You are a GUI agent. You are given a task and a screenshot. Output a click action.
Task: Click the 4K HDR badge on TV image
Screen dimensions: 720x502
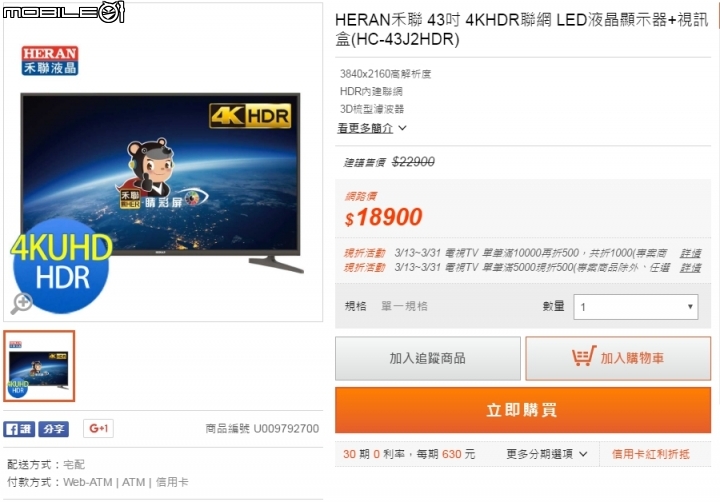point(250,116)
